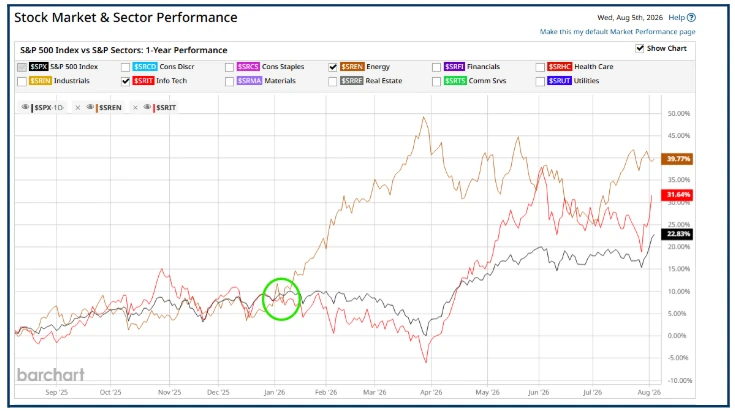Screen dimensions: 735x411
Task: Toggle the eye icon for $SRIT series
Action: coord(147,107)
